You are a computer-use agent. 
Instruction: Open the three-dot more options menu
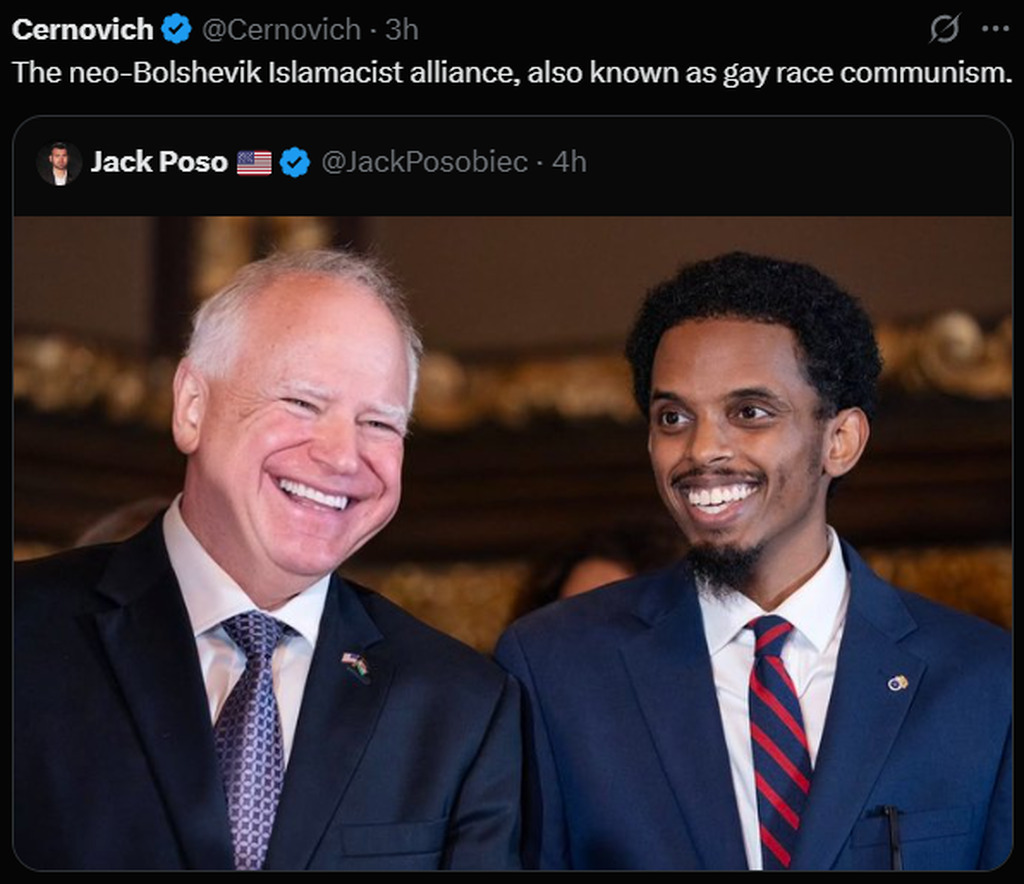coord(995,29)
